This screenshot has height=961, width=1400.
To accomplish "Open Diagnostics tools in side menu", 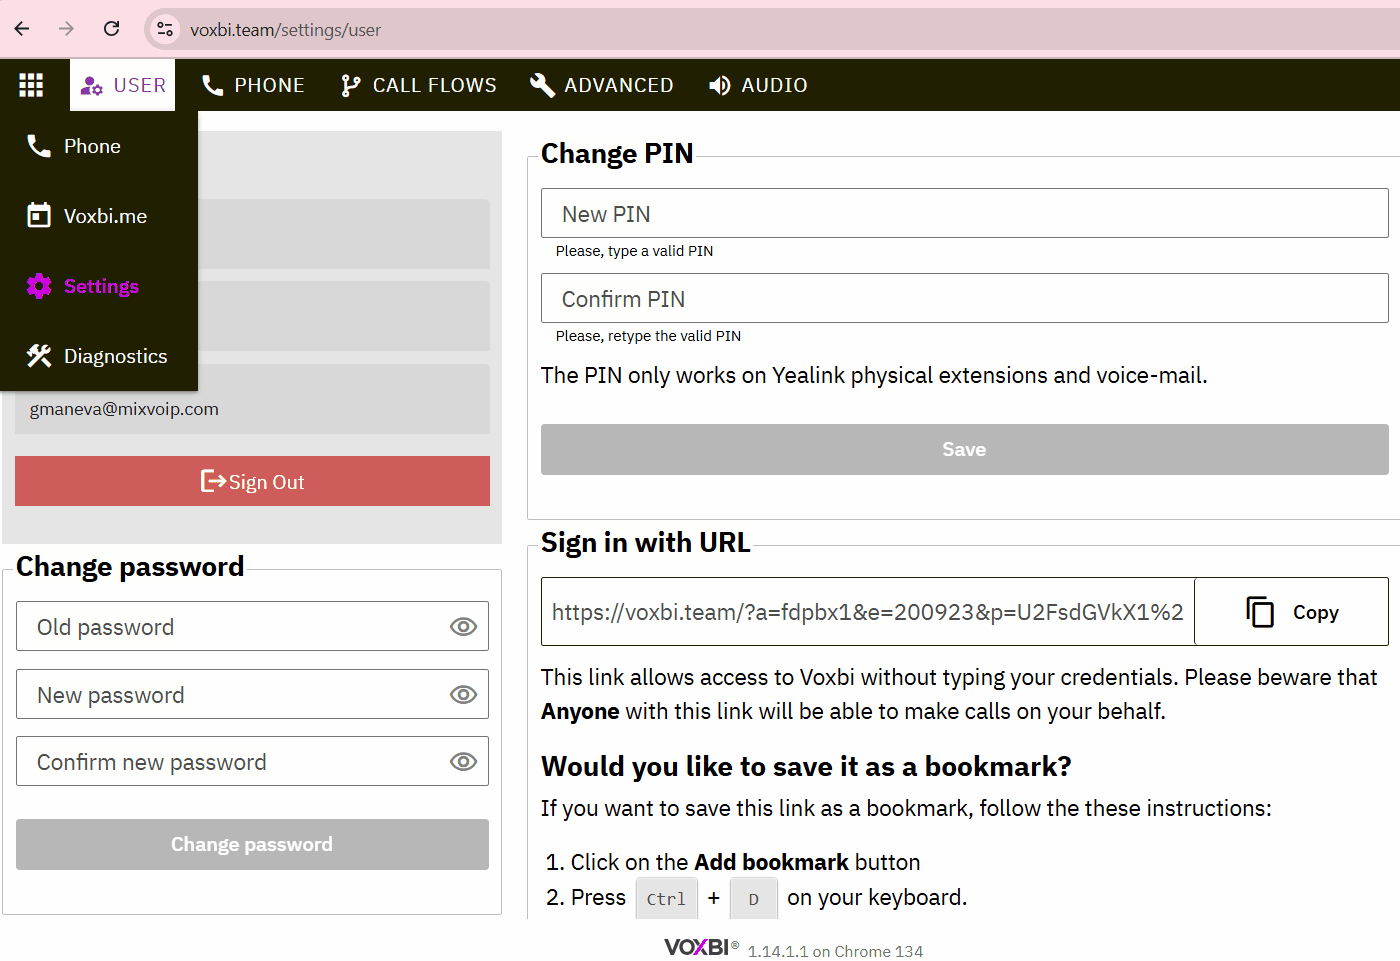I will [x=114, y=356].
